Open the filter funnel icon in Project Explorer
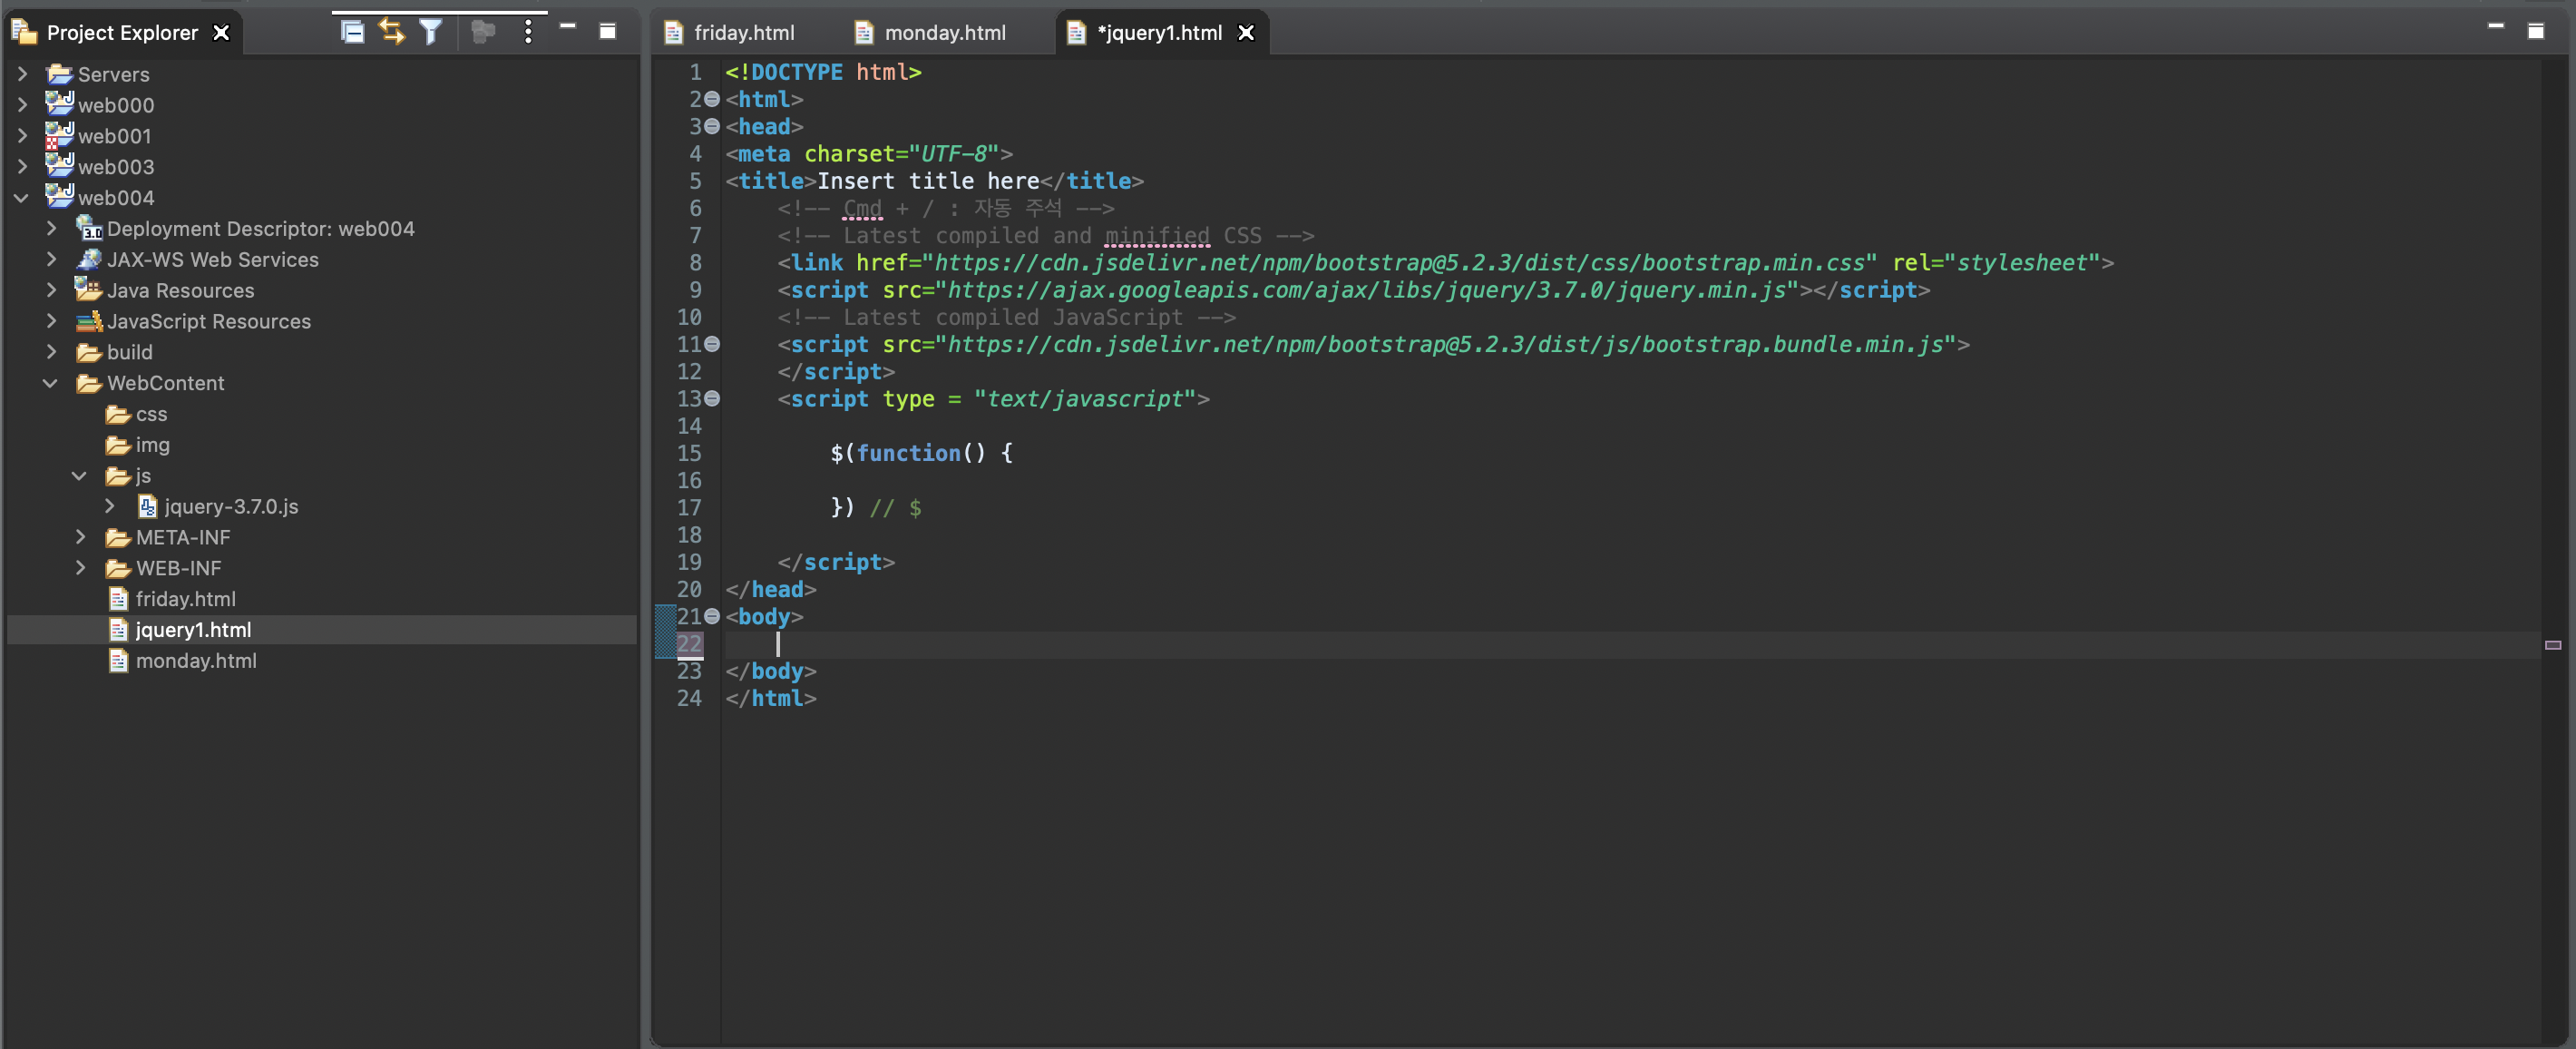The height and width of the screenshot is (1049, 2576). (430, 32)
